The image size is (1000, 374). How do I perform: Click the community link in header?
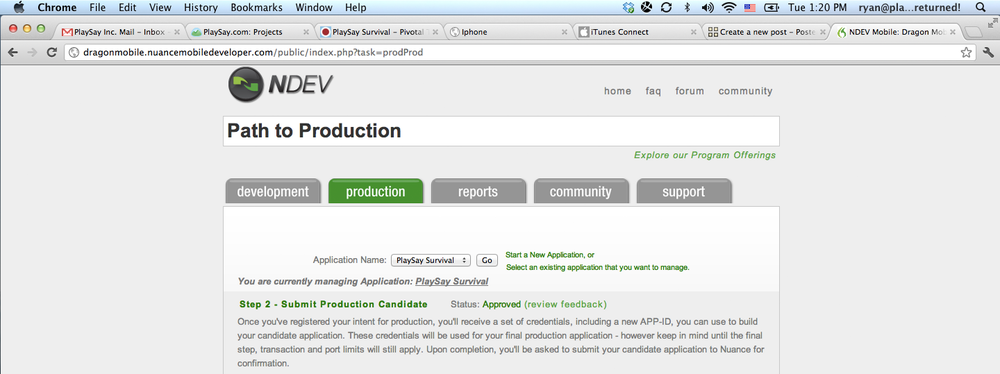pyautogui.click(x=745, y=91)
